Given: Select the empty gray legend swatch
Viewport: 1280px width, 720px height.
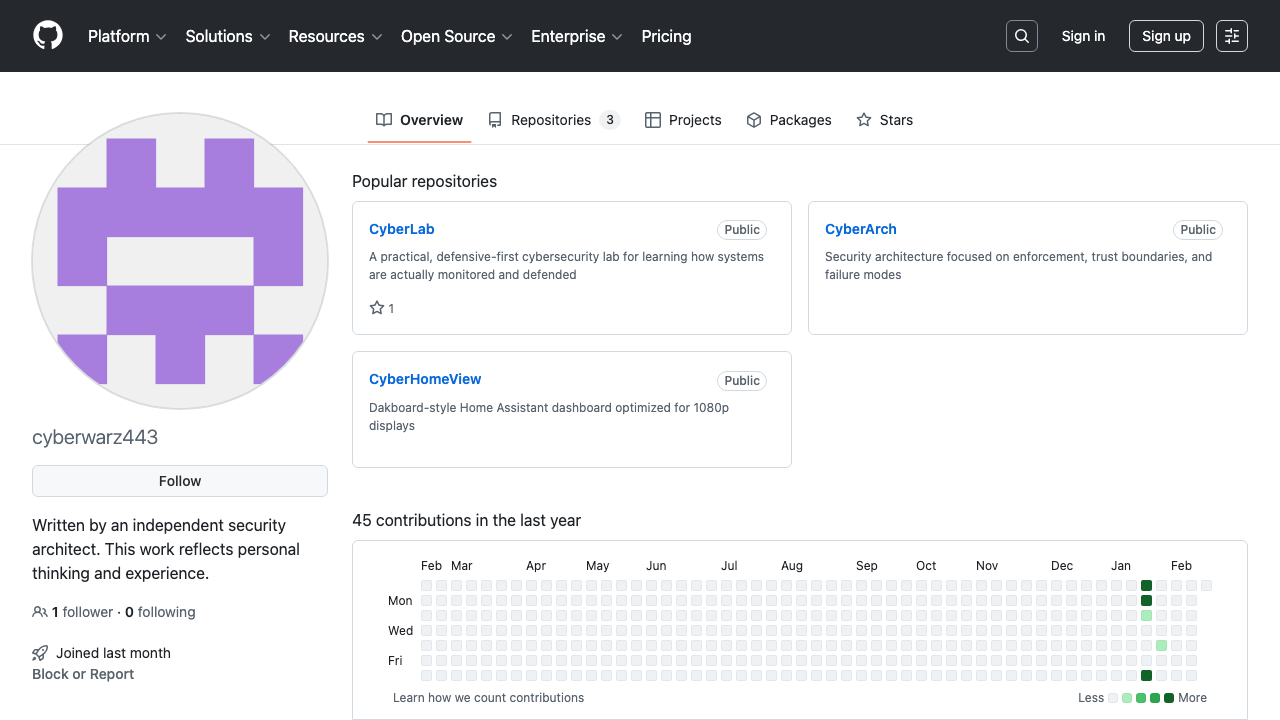Looking at the screenshot, I should (1113, 698).
